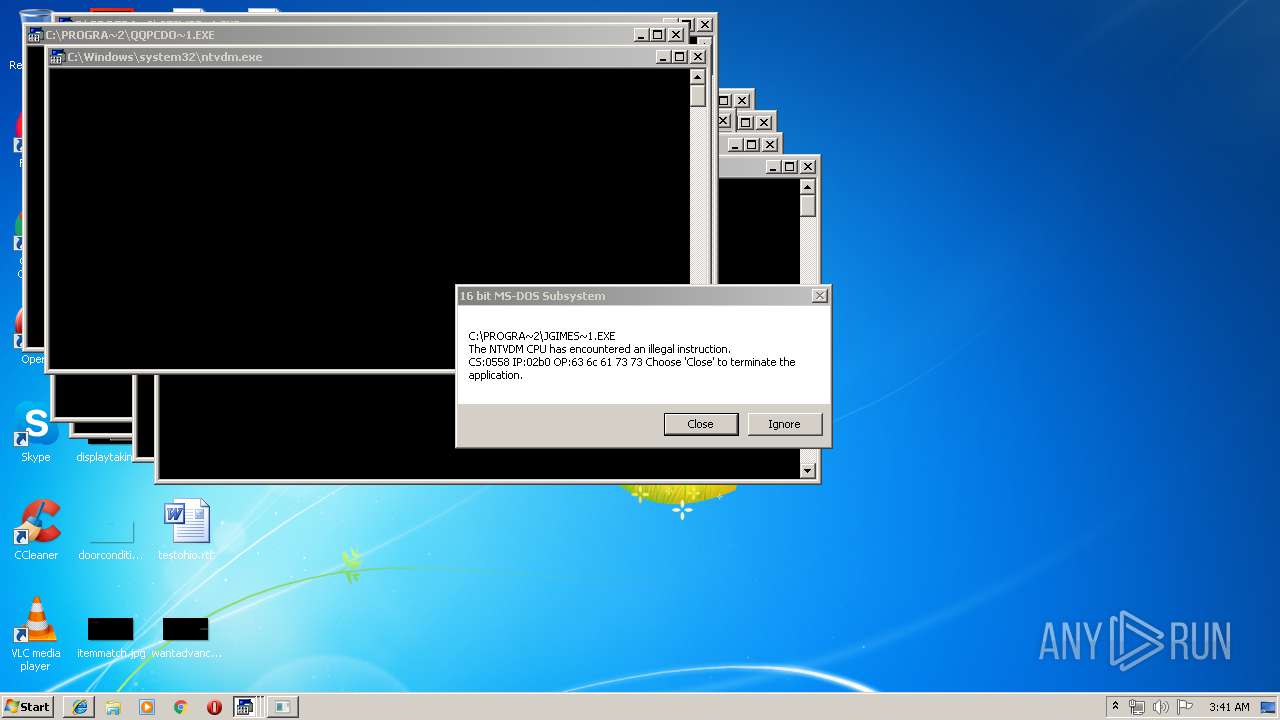Screen dimensions: 1280x720
Task: Launch Internet Explorer from taskbar
Action: pos(79,707)
